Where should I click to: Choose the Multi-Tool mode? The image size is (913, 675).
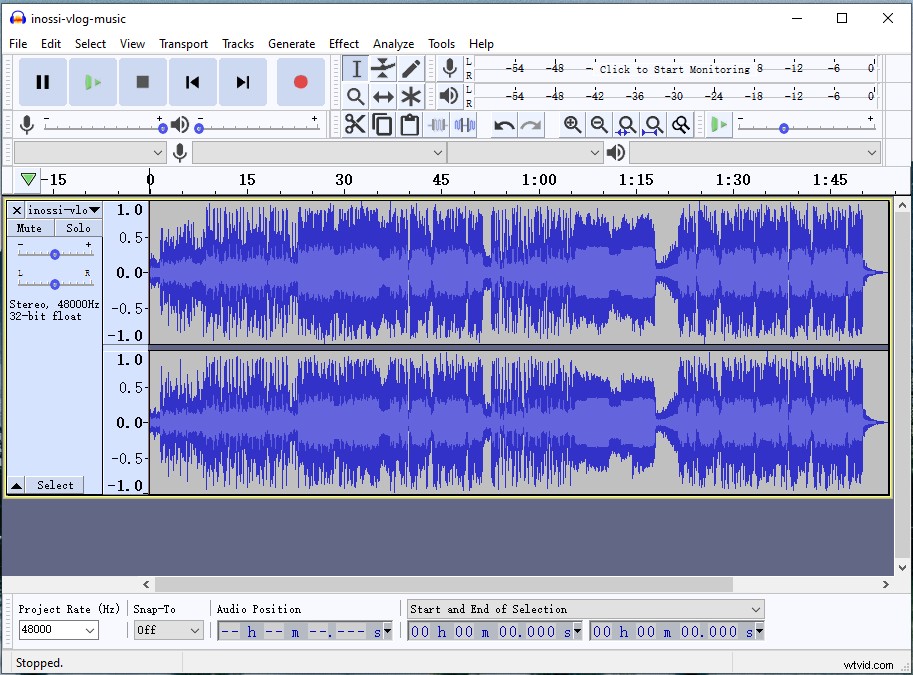[409, 96]
